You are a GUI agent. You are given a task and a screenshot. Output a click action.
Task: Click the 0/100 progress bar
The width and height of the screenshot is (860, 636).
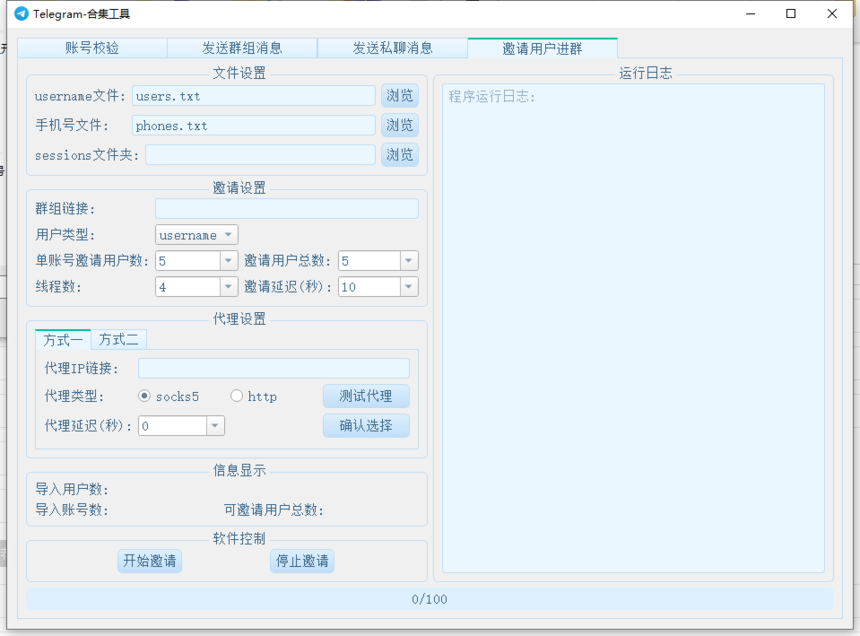click(x=429, y=599)
